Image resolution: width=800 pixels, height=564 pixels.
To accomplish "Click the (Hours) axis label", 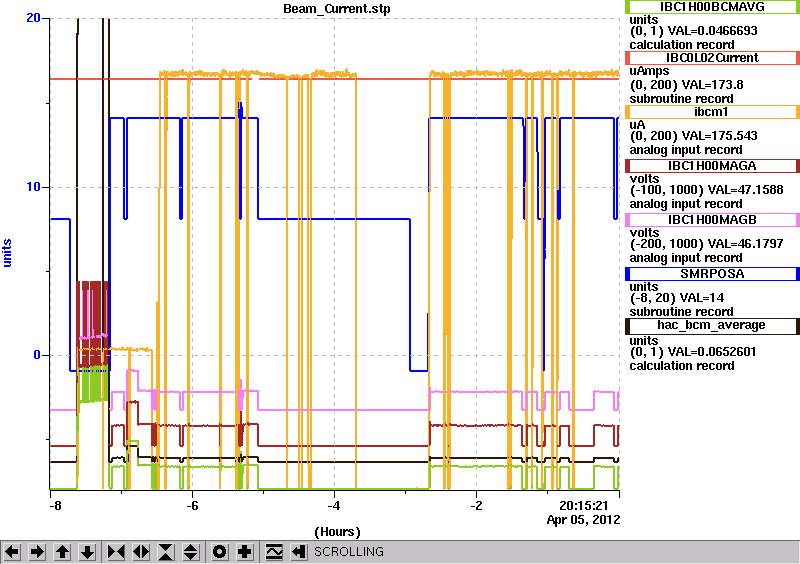I will (337, 532).
